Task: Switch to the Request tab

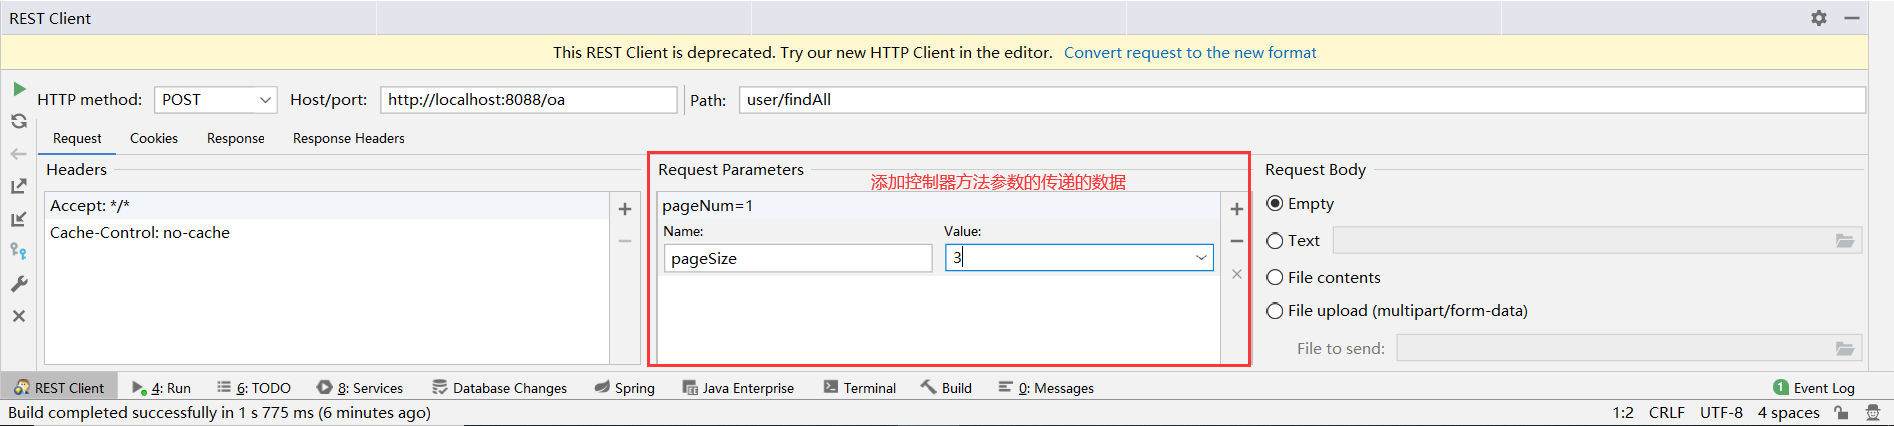Action: click(x=77, y=139)
